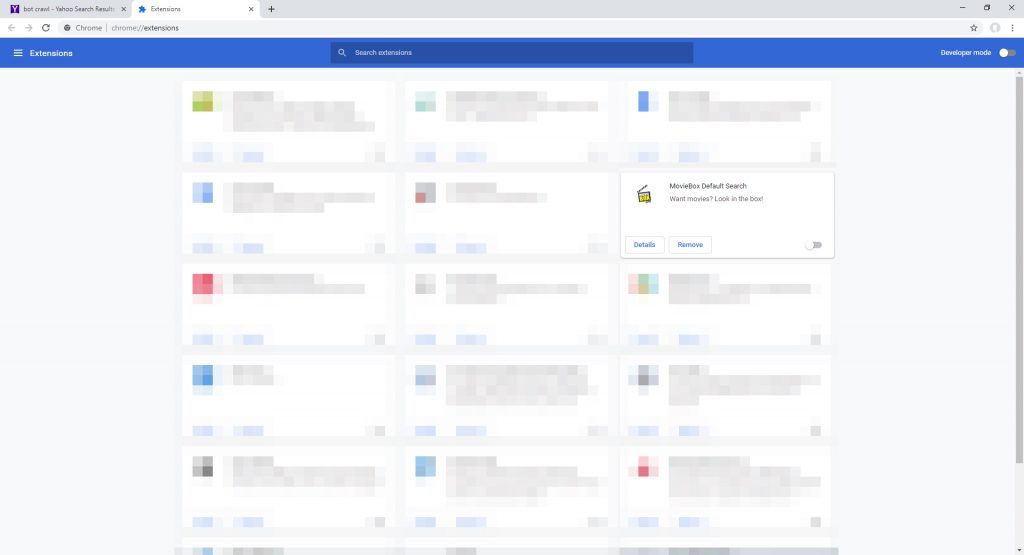Reload the extensions page
This screenshot has height=555, width=1024.
(x=46, y=28)
